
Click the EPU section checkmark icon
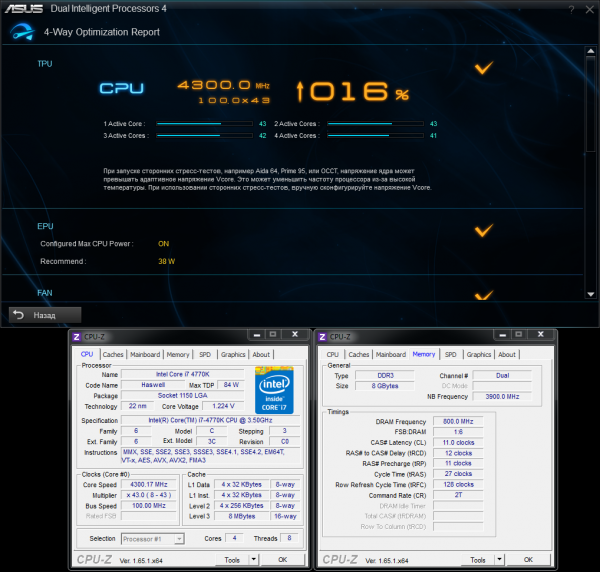484,230
